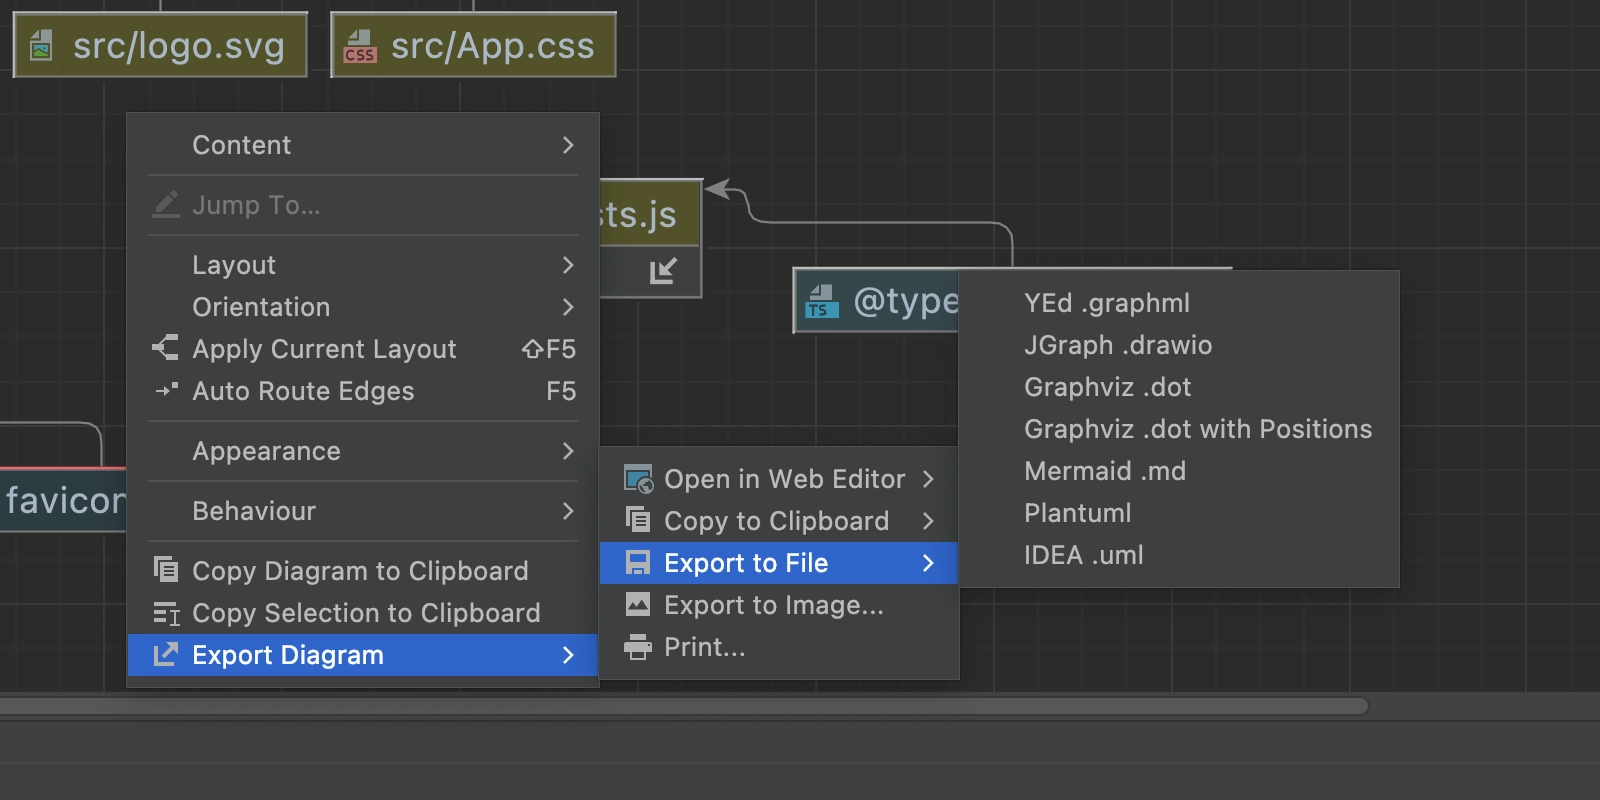Open the Content menu entry
Viewport: 1600px width, 800px height.
point(363,145)
